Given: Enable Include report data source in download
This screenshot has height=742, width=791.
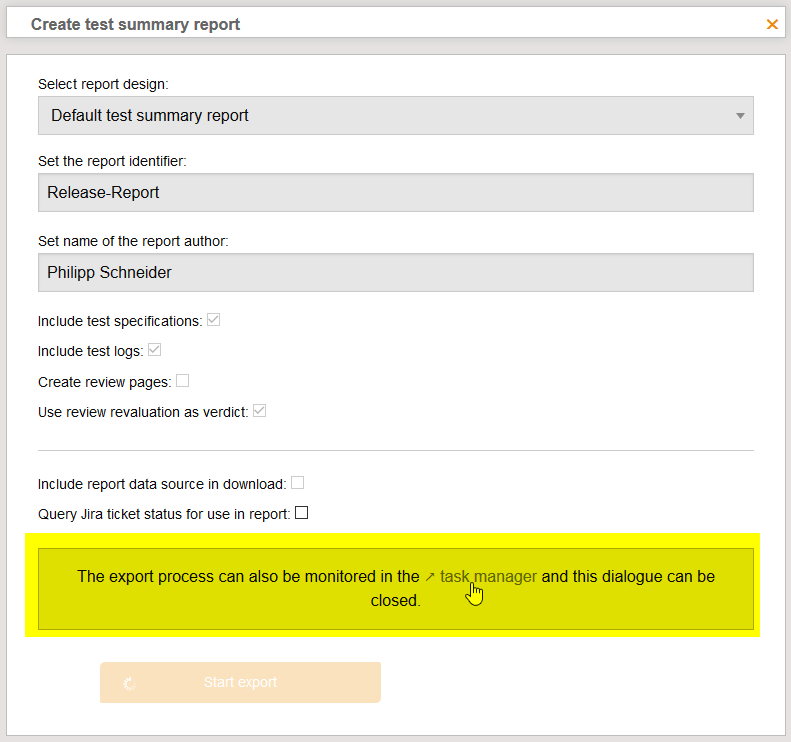Looking at the screenshot, I should tap(298, 483).
